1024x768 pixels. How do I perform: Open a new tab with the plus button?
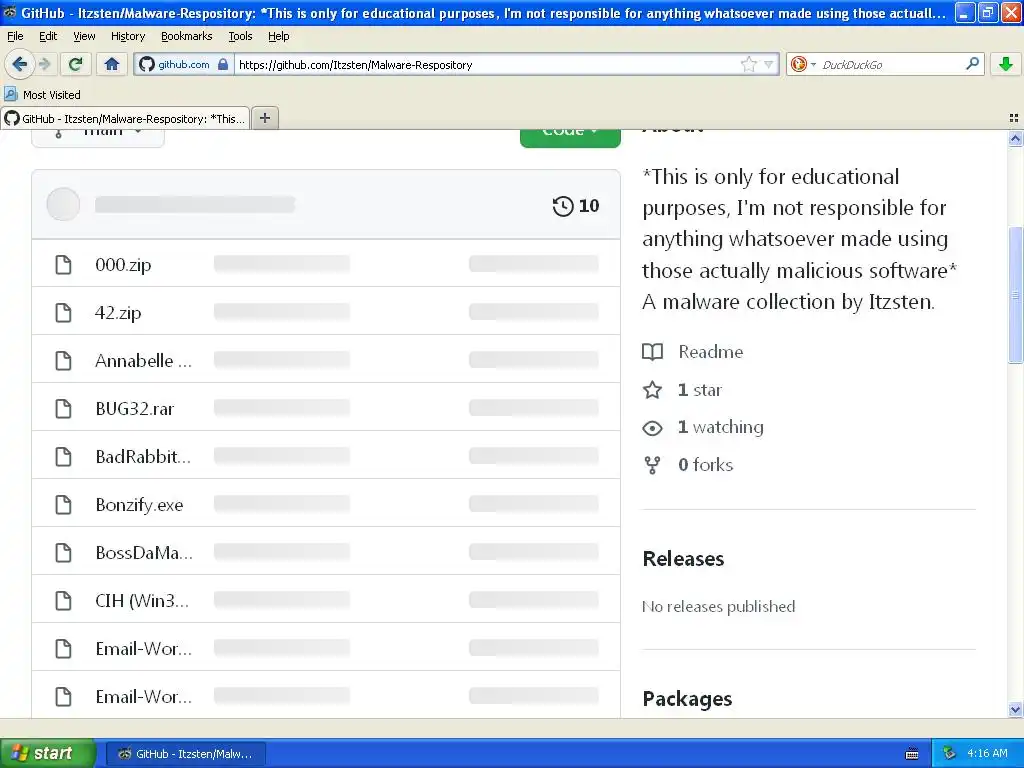[x=264, y=118]
